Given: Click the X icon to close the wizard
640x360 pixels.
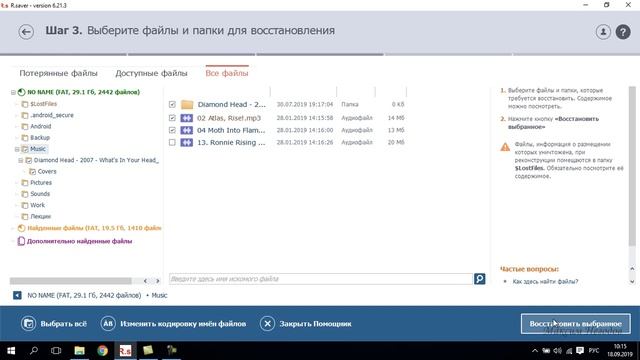Looking at the screenshot, I should pos(267,324).
